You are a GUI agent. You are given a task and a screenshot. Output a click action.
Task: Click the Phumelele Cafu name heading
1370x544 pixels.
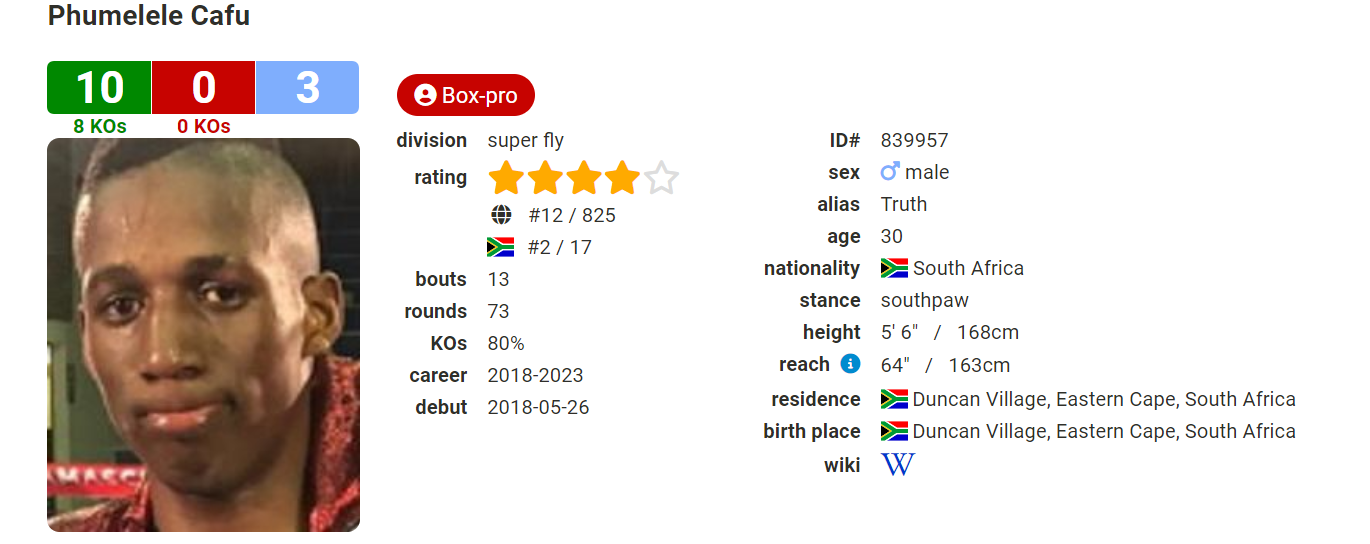(x=149, y=16)
